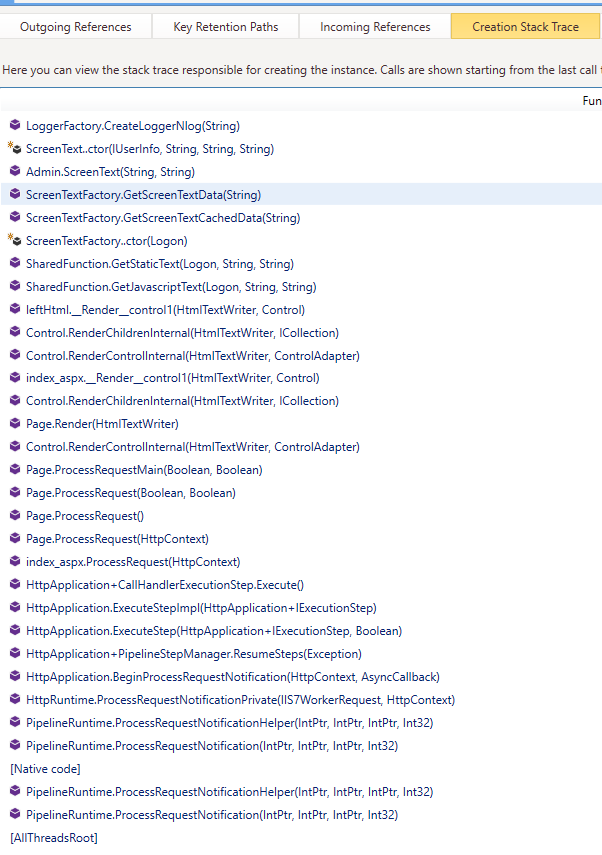This screenshot has height=855, width=602.
Task: Click the icon beside Page.ProcessRequest(HttpContext)
Action: [15, 538]
